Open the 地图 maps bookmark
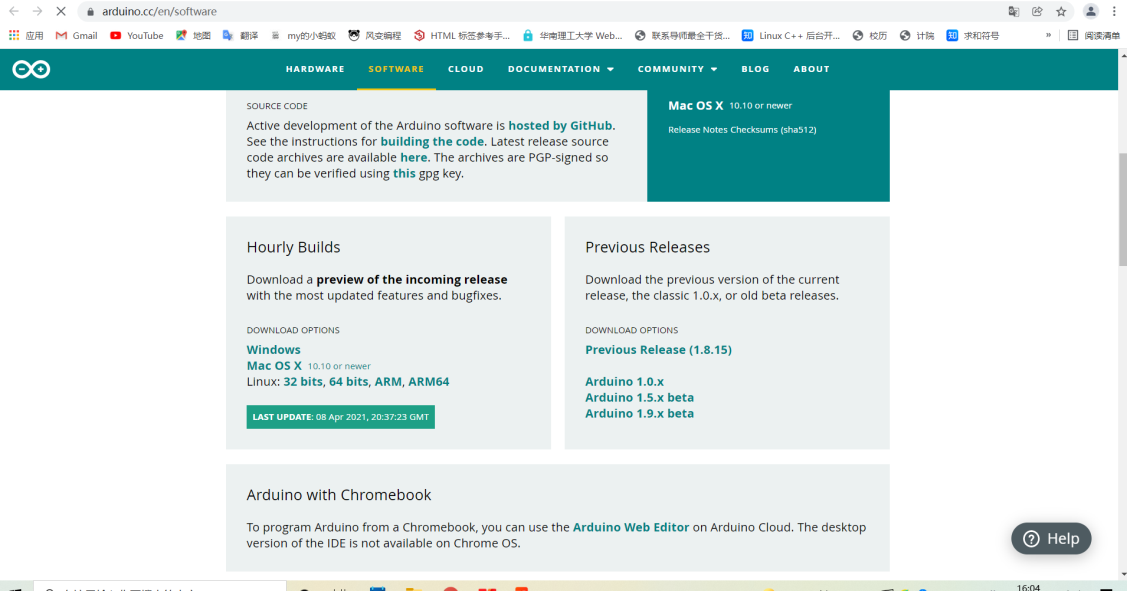The image size is (1127, 591). tap(193, 35)
